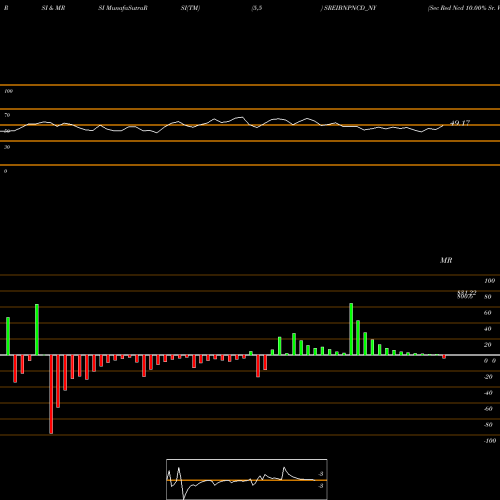Click the MR axis label 100

489,281
